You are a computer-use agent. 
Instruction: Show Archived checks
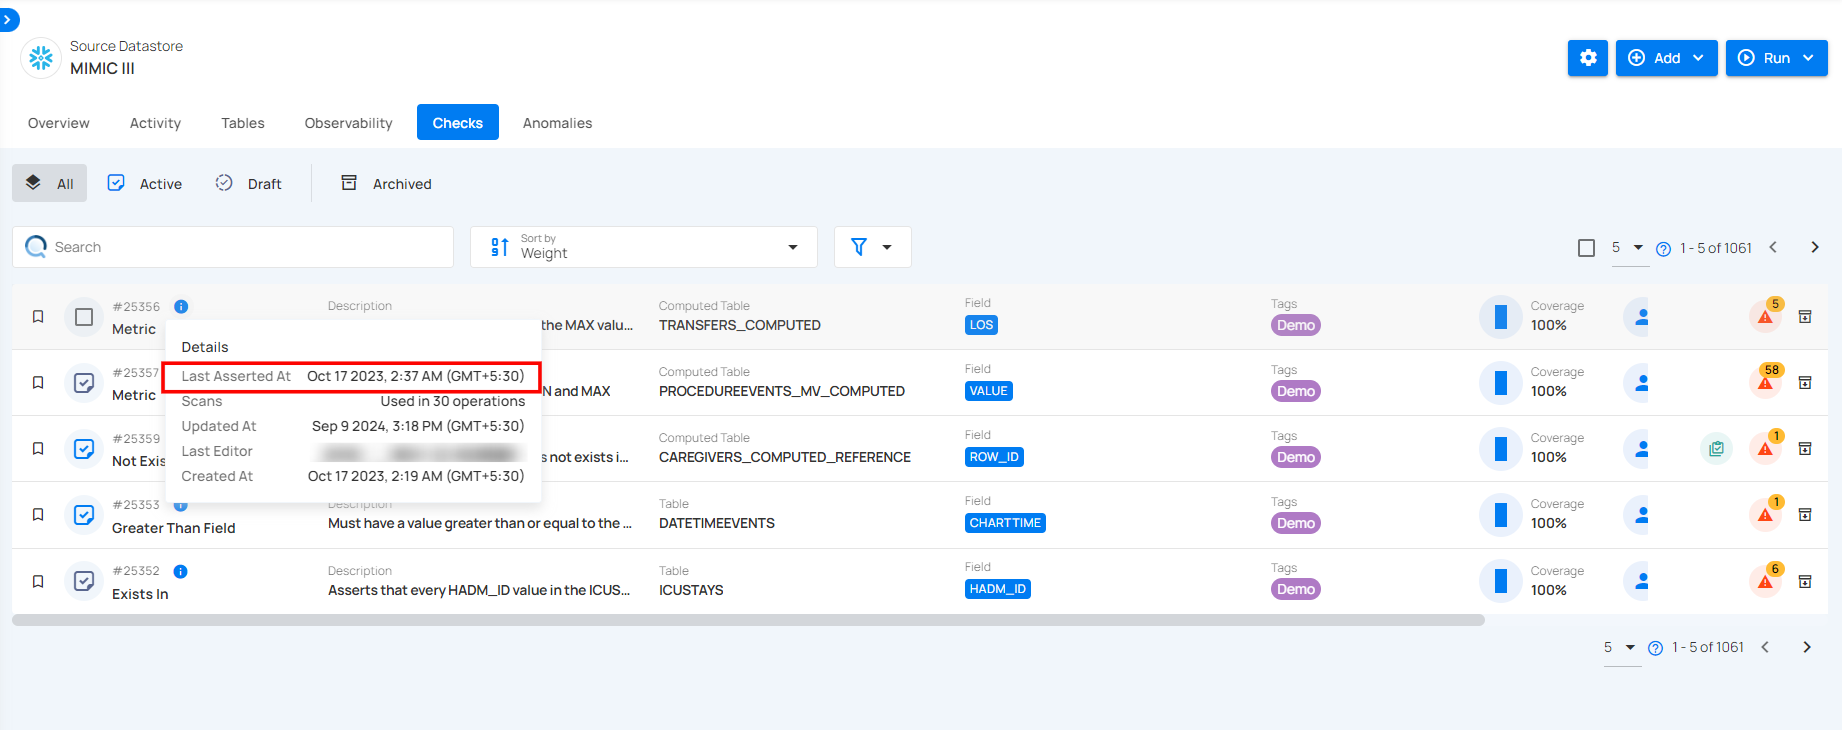(387, 183)
